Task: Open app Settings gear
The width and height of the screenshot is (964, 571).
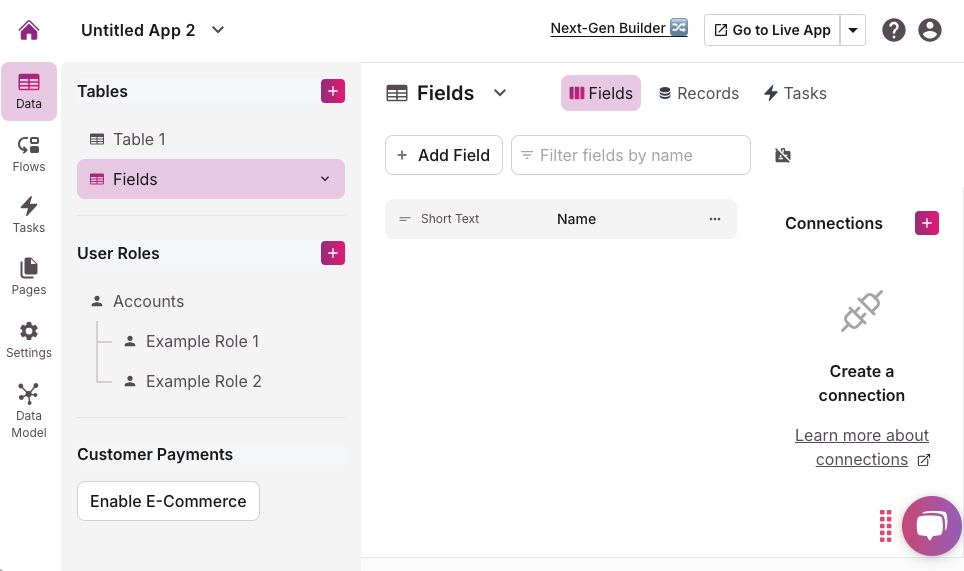Action: (29, 340)
